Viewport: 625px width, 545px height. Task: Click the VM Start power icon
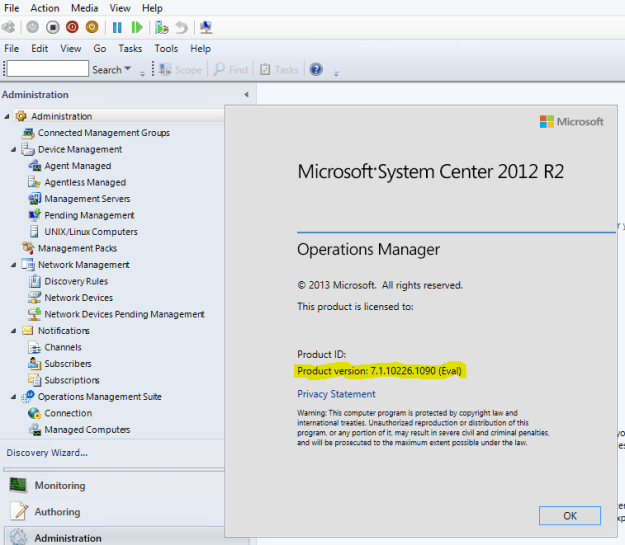tap(32, 27)
